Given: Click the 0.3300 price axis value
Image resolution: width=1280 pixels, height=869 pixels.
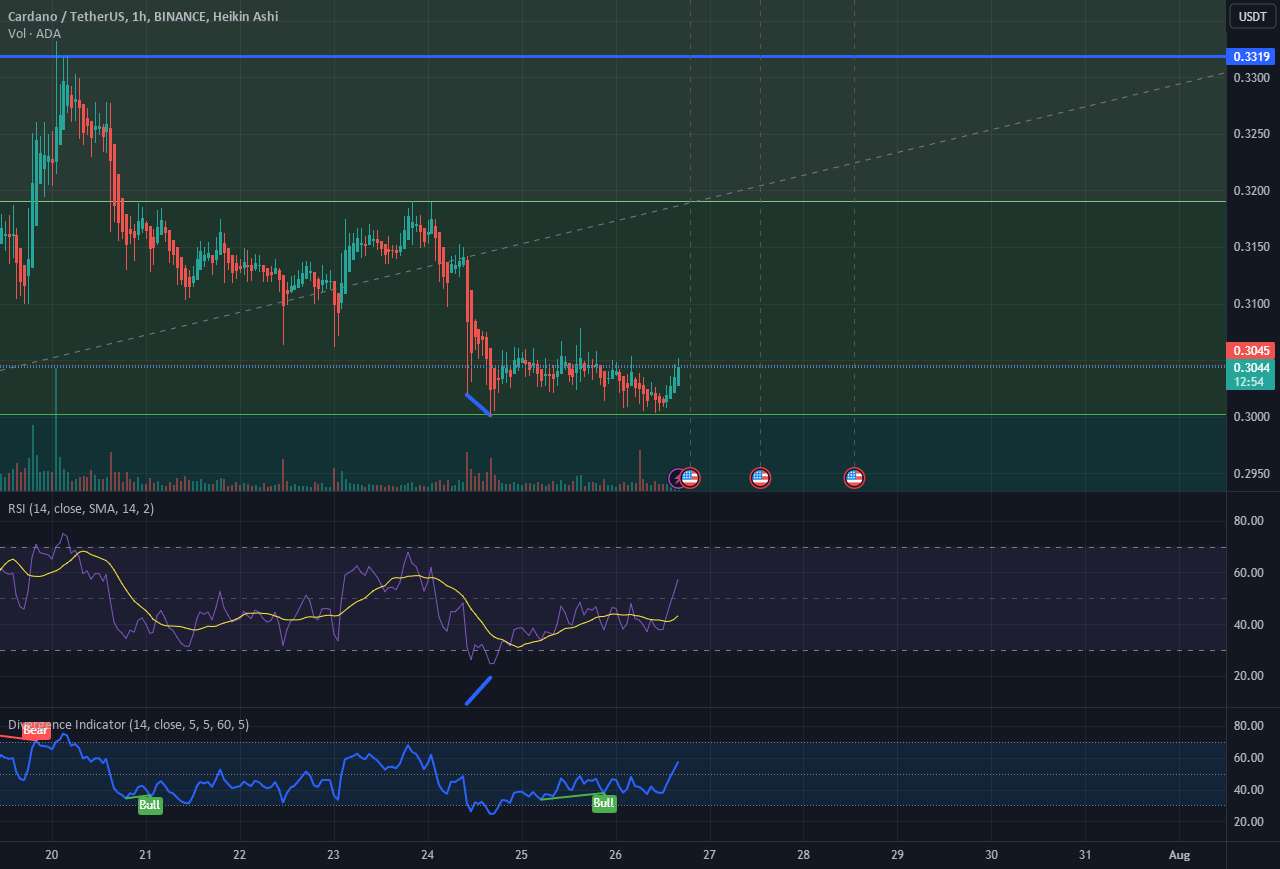Looking at the screenshot, I should tap(1251, 78).
